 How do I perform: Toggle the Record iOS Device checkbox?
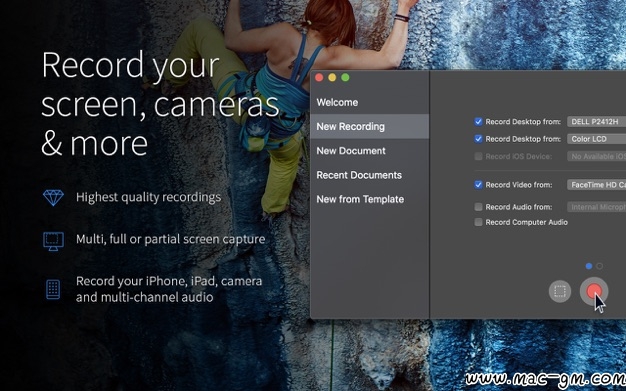click(478, 156)
